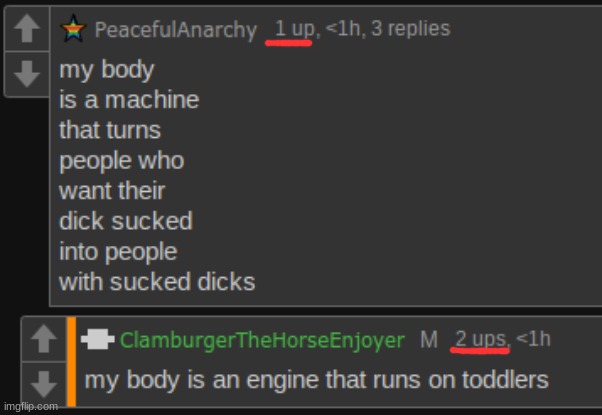
Task: Click the imgflip.com watermark
Action: (x=31, y=406)
